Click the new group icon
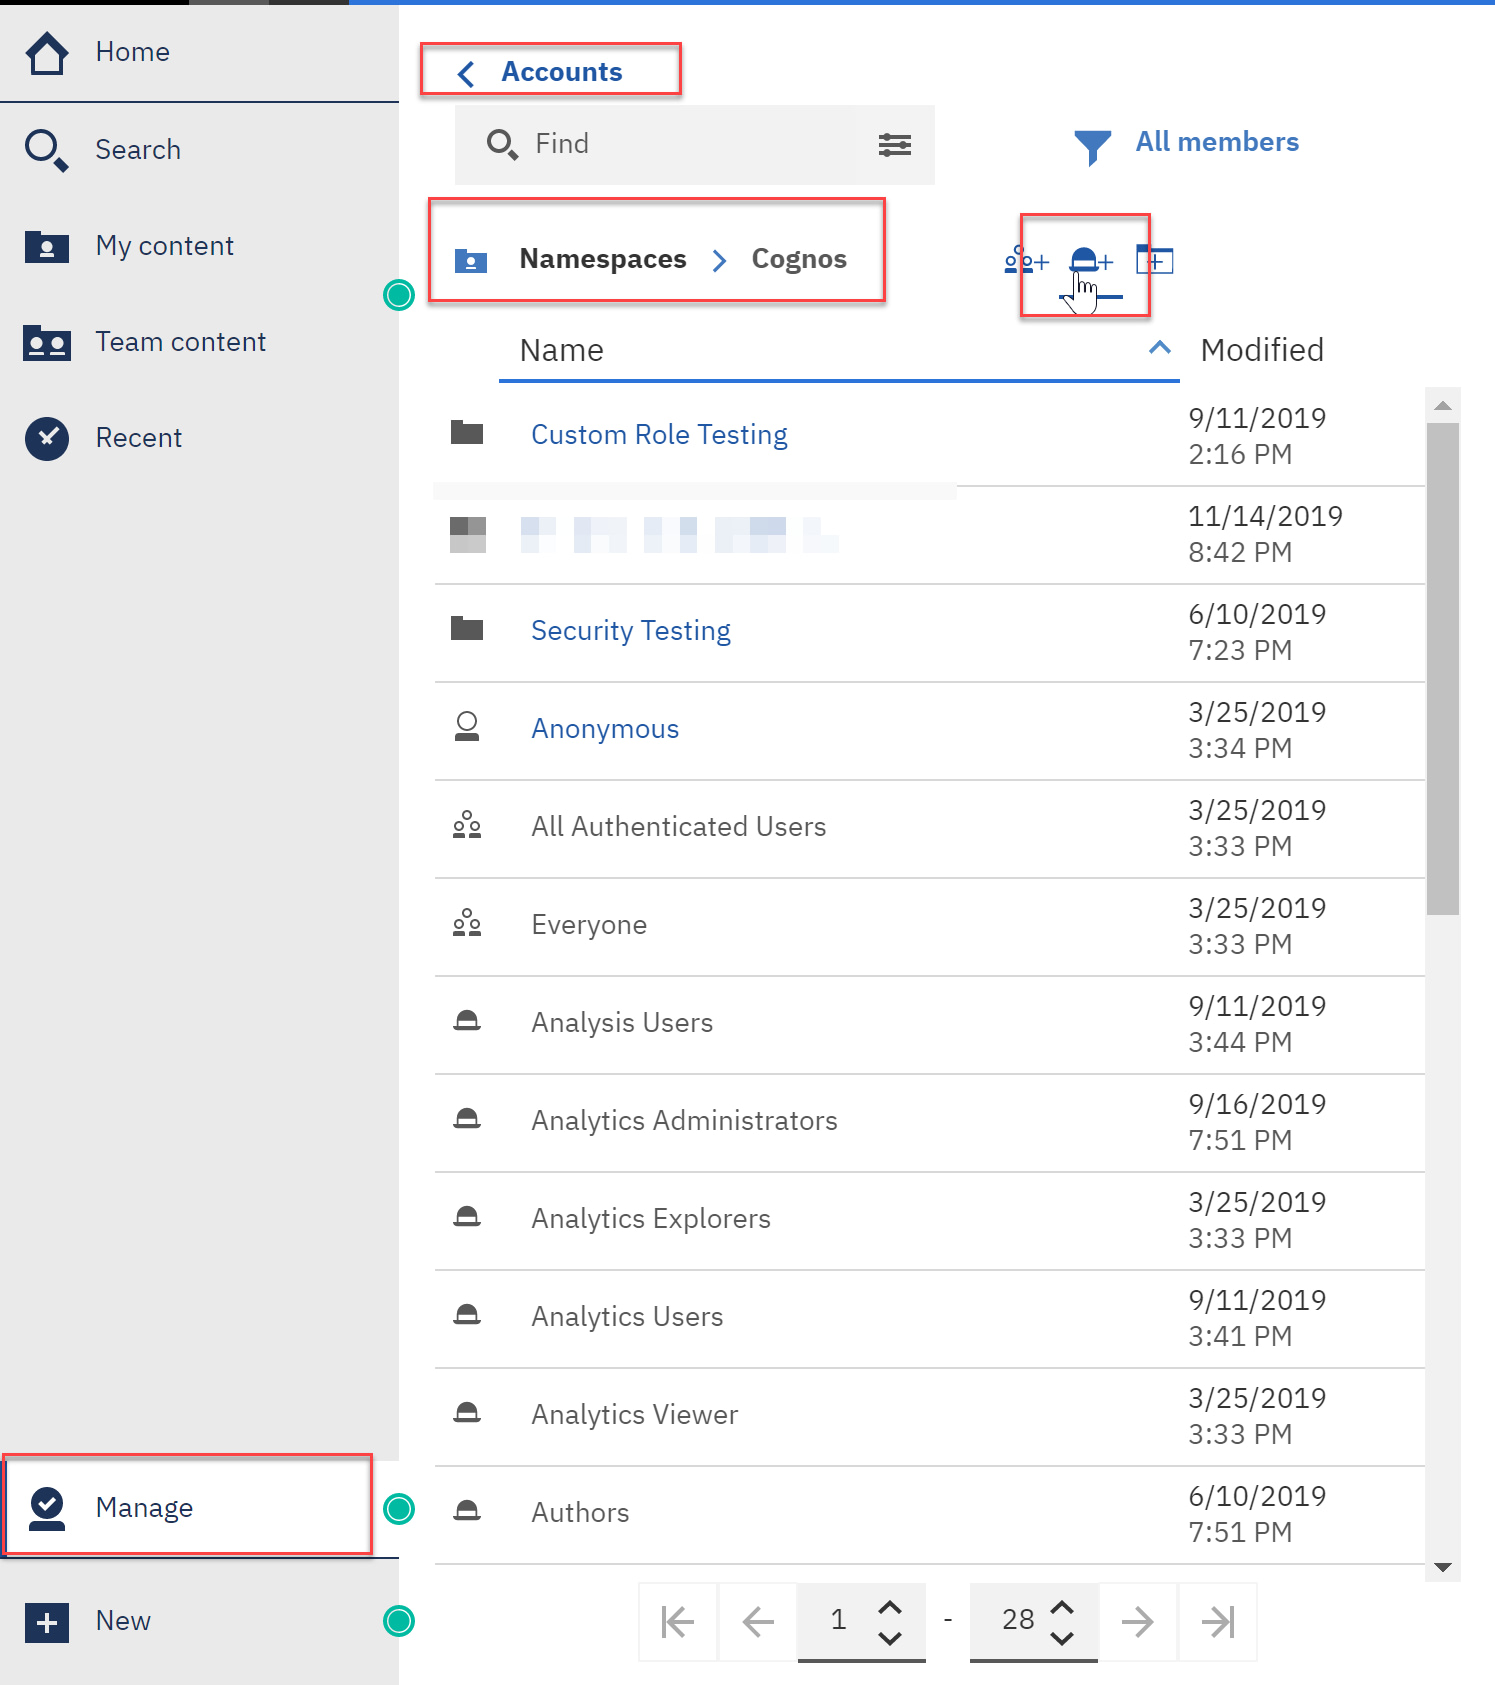The width and height of the screenshot is (1495, 1685). [x=1025, y=261]
